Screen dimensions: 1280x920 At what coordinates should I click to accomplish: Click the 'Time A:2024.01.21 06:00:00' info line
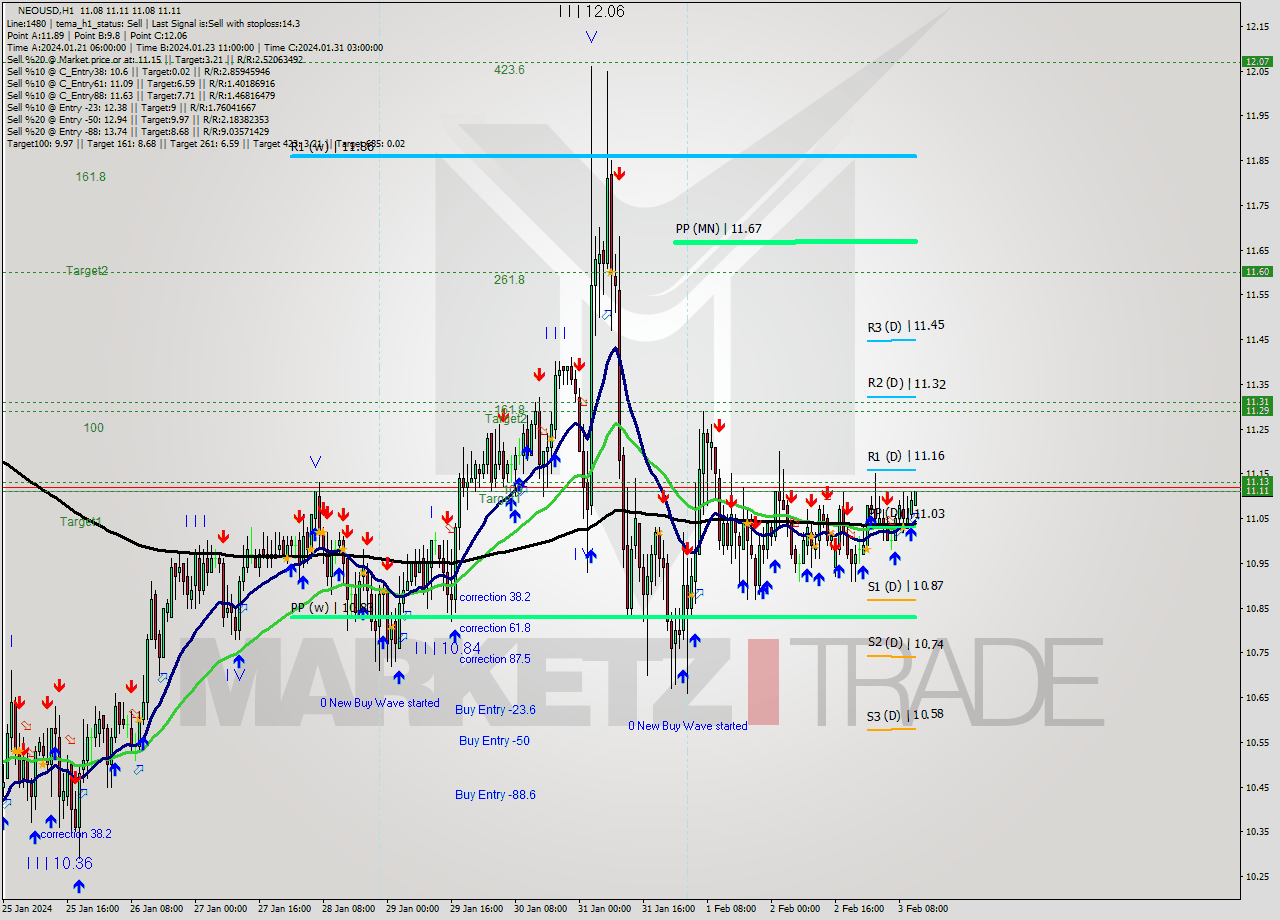click(x=194, y=47)
